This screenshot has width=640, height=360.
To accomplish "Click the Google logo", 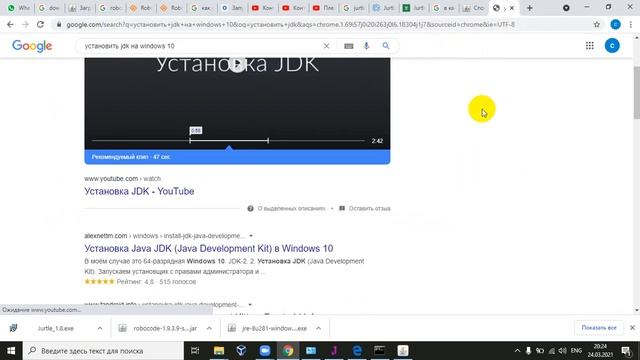I will (32, 46).
